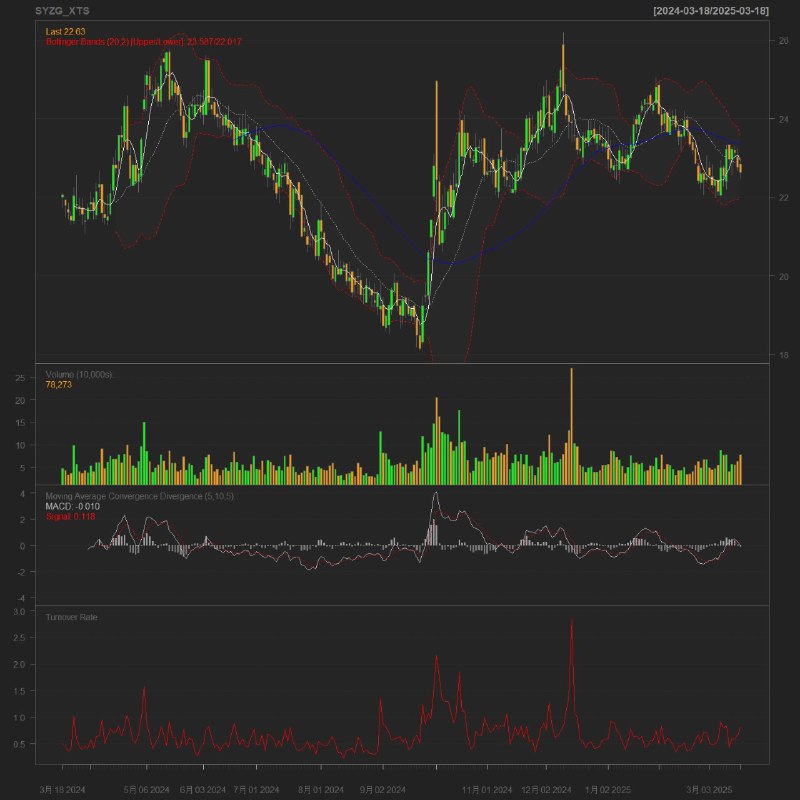Click the highest turnover rate peak
Image resolution: width=800 pixels, height=800 pixels.
tap(571, 621)
